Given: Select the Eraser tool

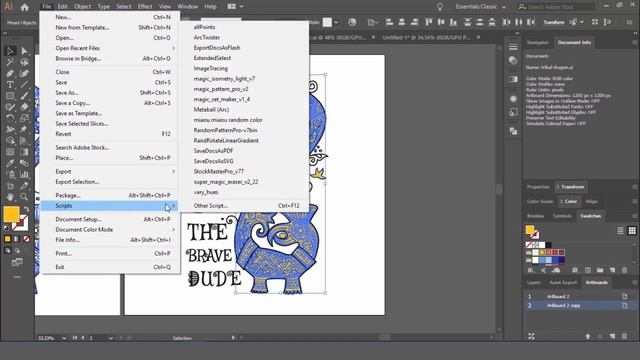Looking at the screenshot, I should [24, 107].
